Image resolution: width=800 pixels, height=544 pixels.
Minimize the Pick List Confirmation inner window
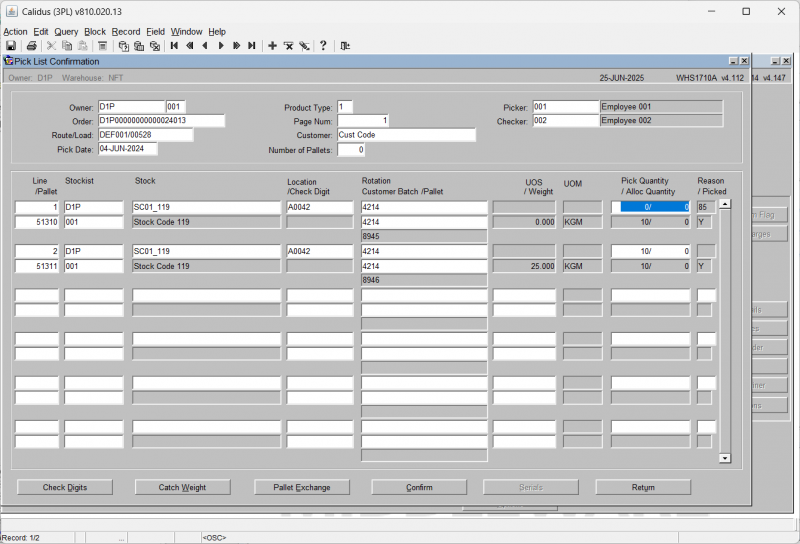(734, 61)
